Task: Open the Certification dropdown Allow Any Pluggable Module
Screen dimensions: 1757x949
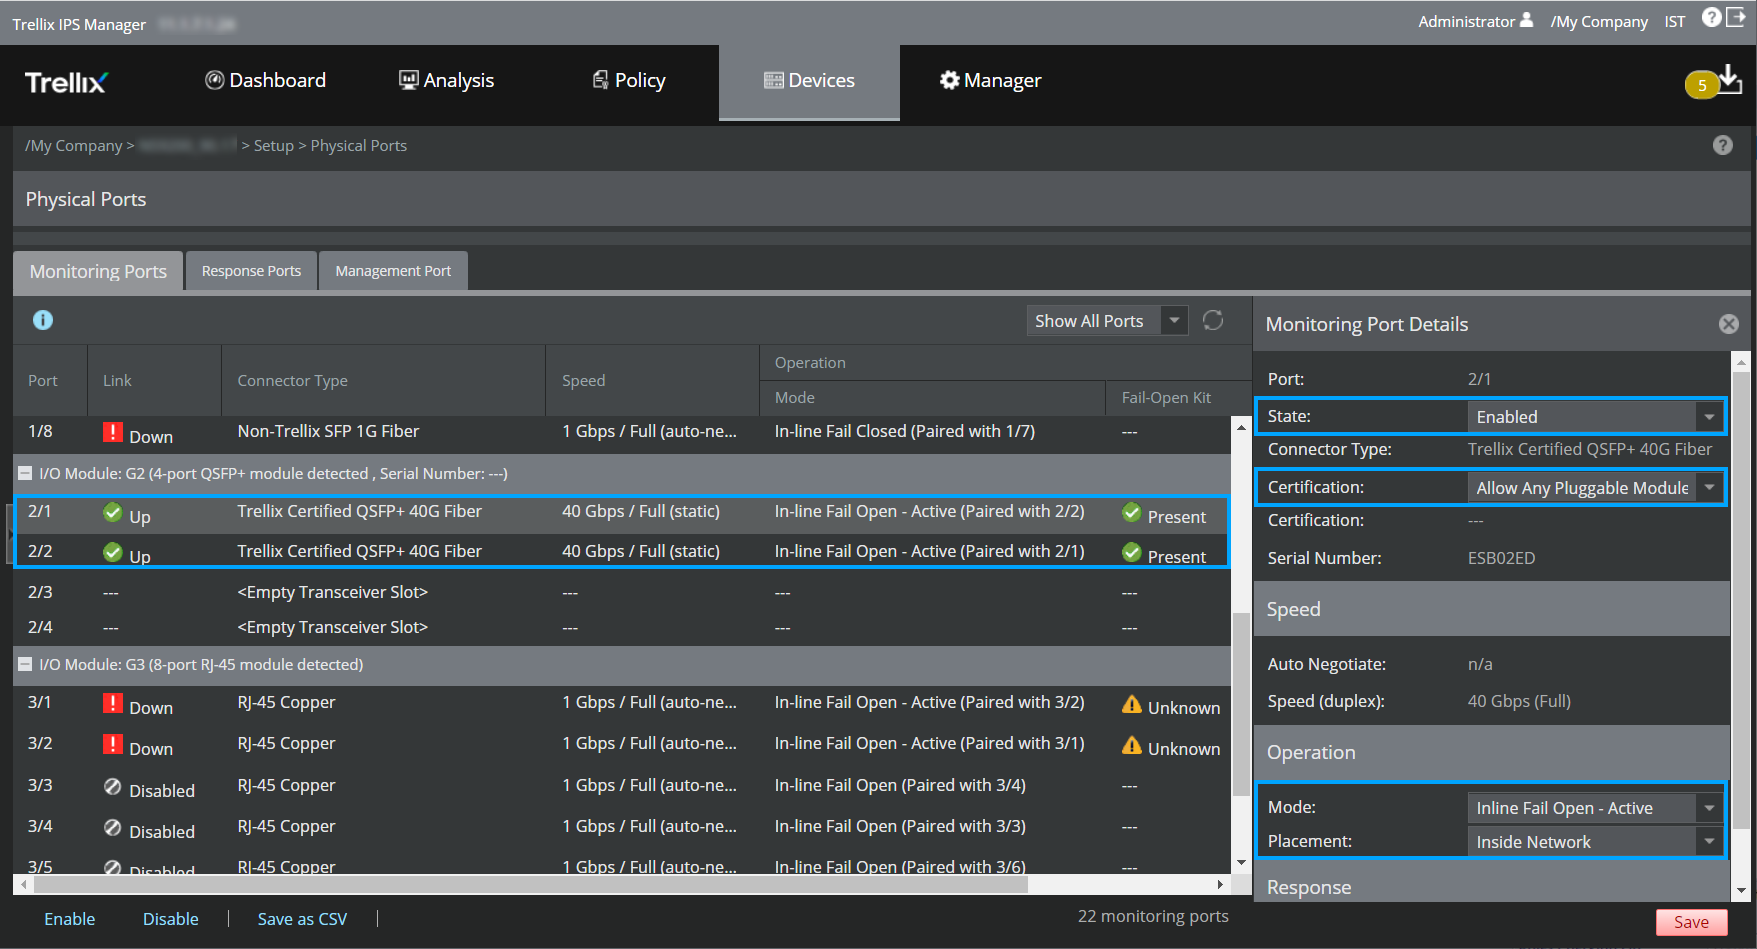Action: (x=1595, y=488)
